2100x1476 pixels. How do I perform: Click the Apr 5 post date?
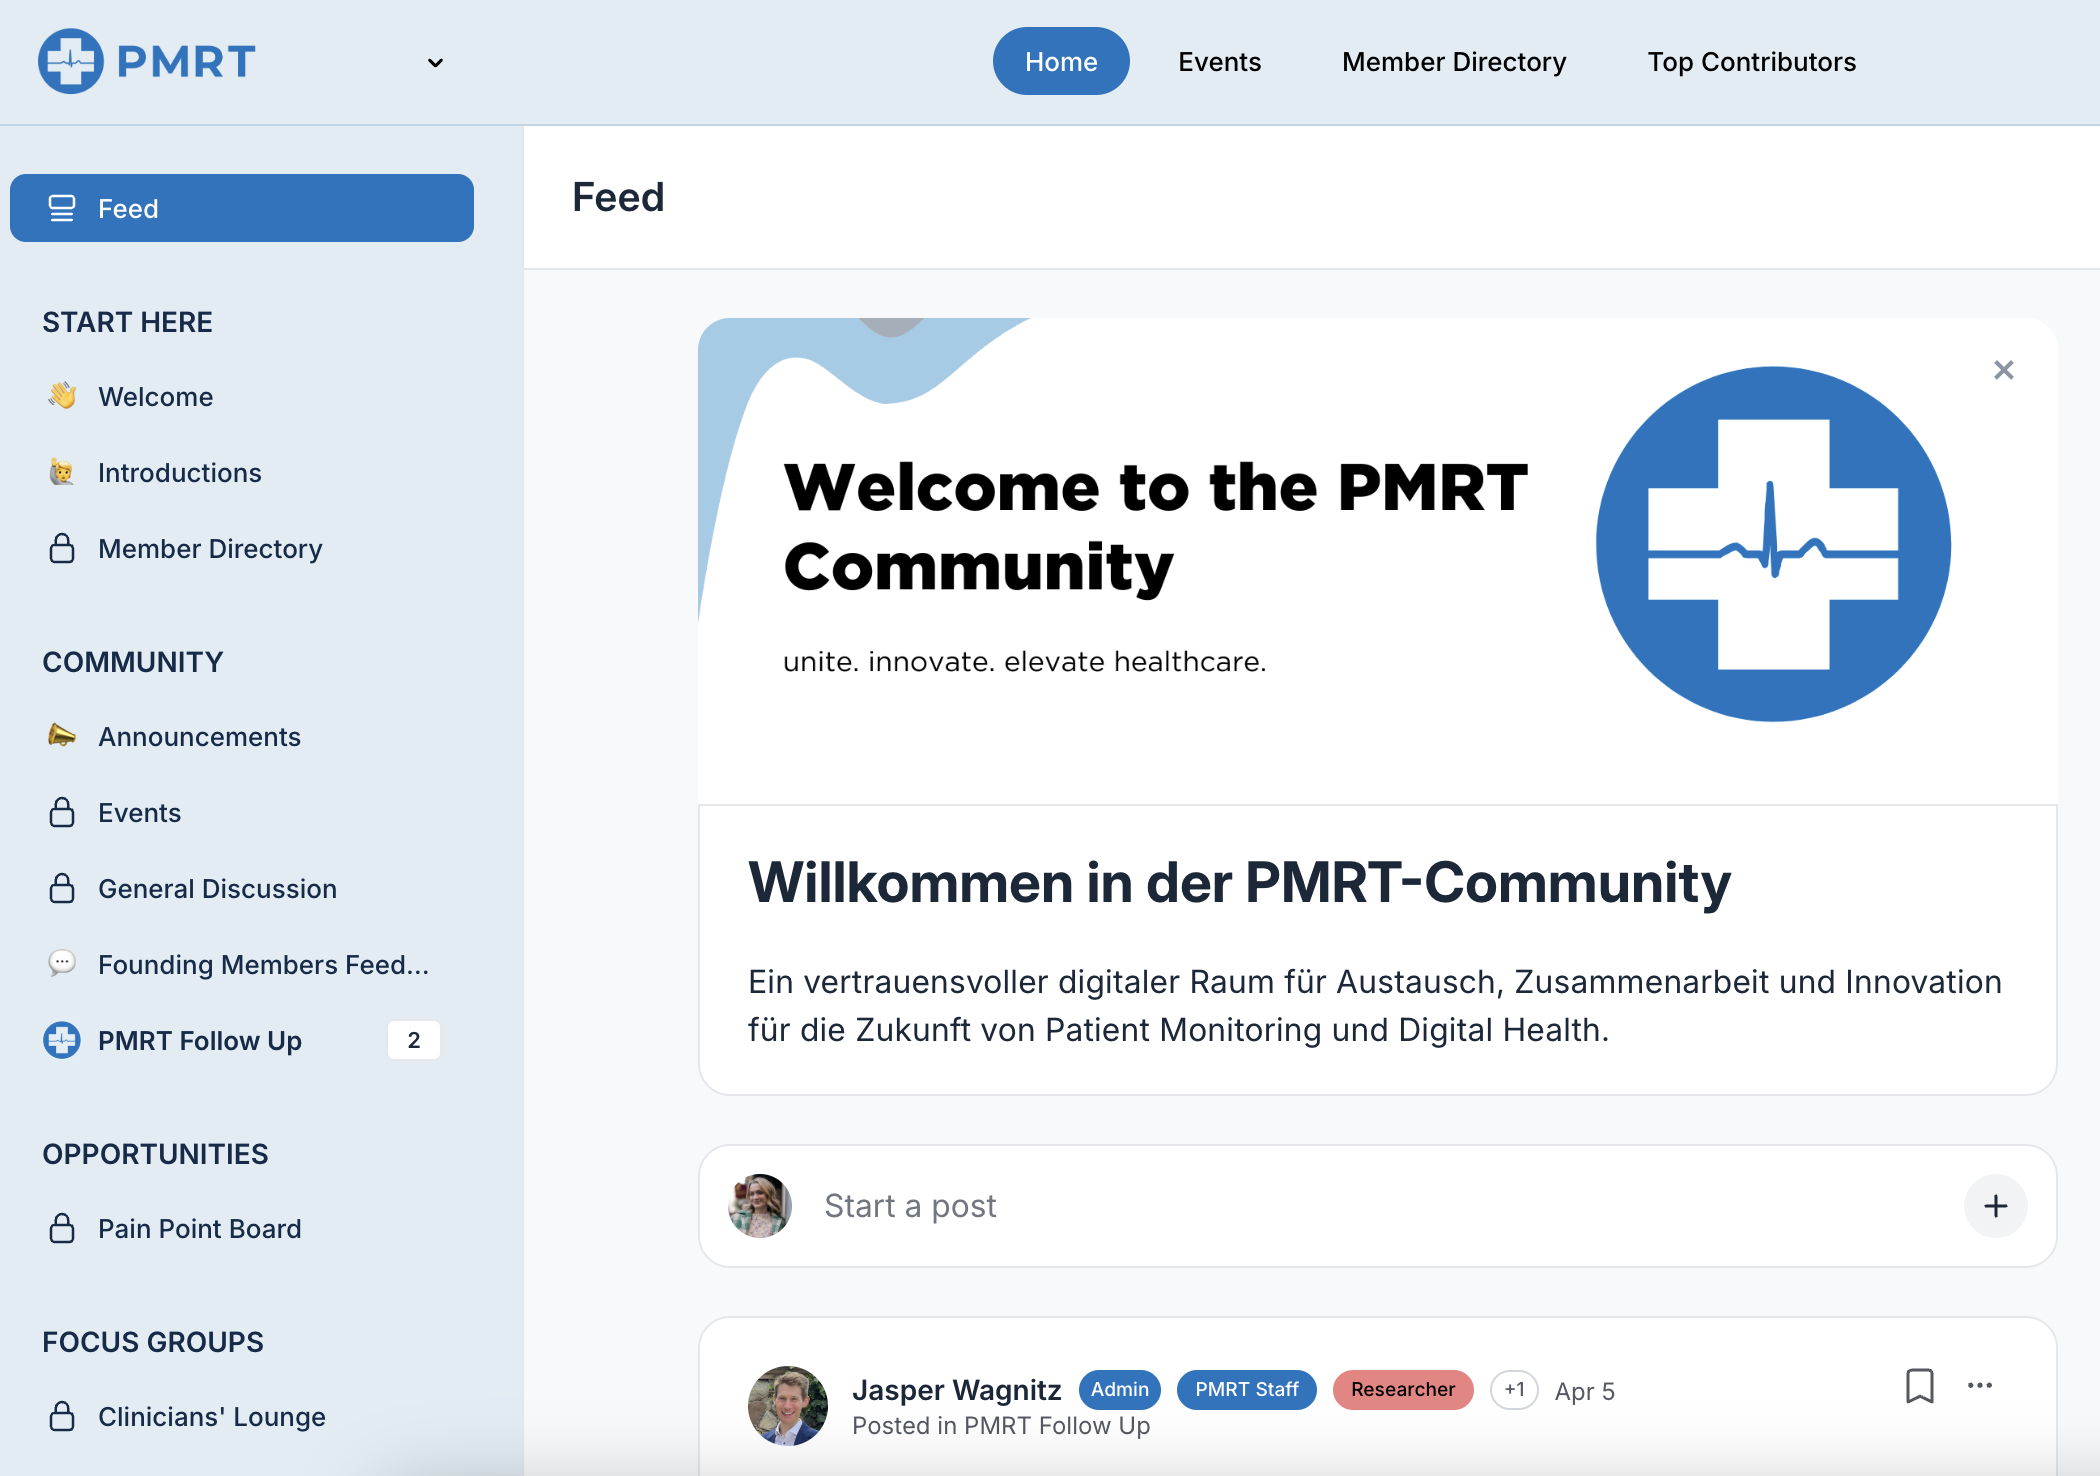click(x=1585, y=1391)
